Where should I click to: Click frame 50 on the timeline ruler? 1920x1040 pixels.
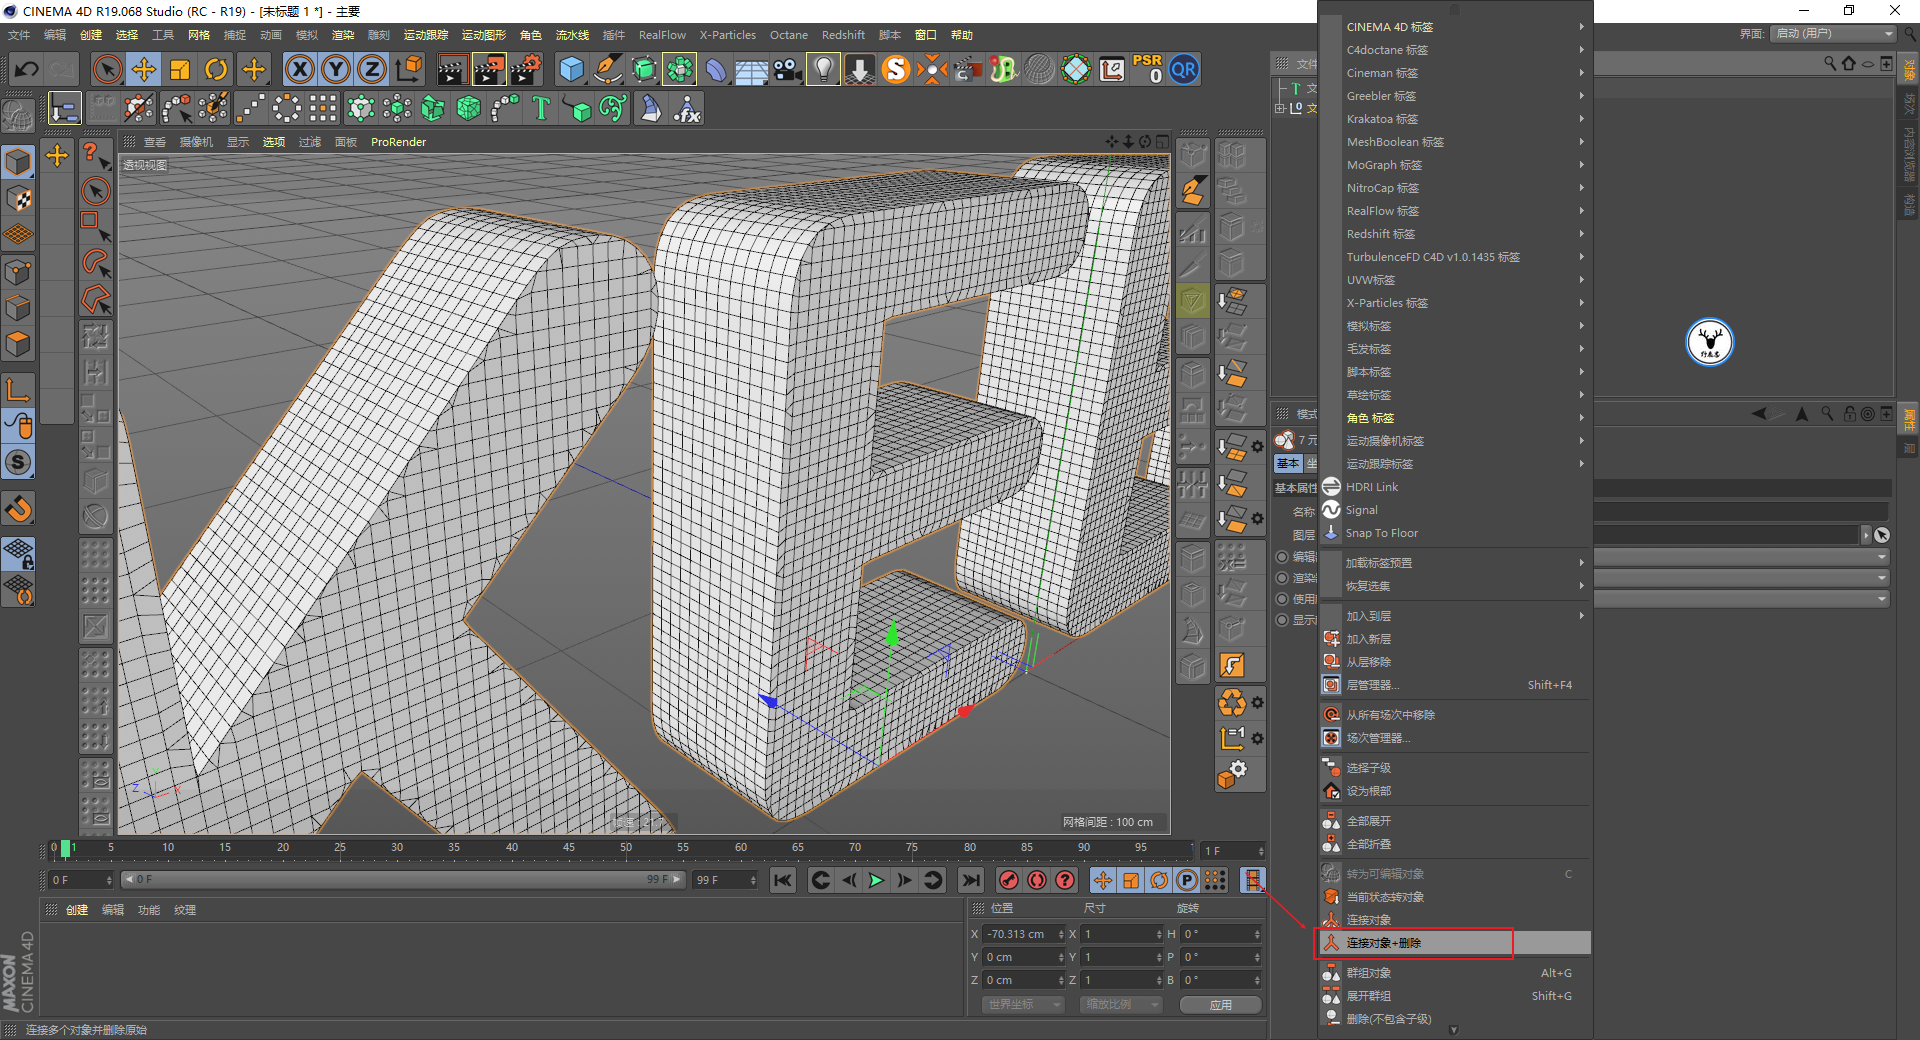pyautogui.click(x=626, y=848)
